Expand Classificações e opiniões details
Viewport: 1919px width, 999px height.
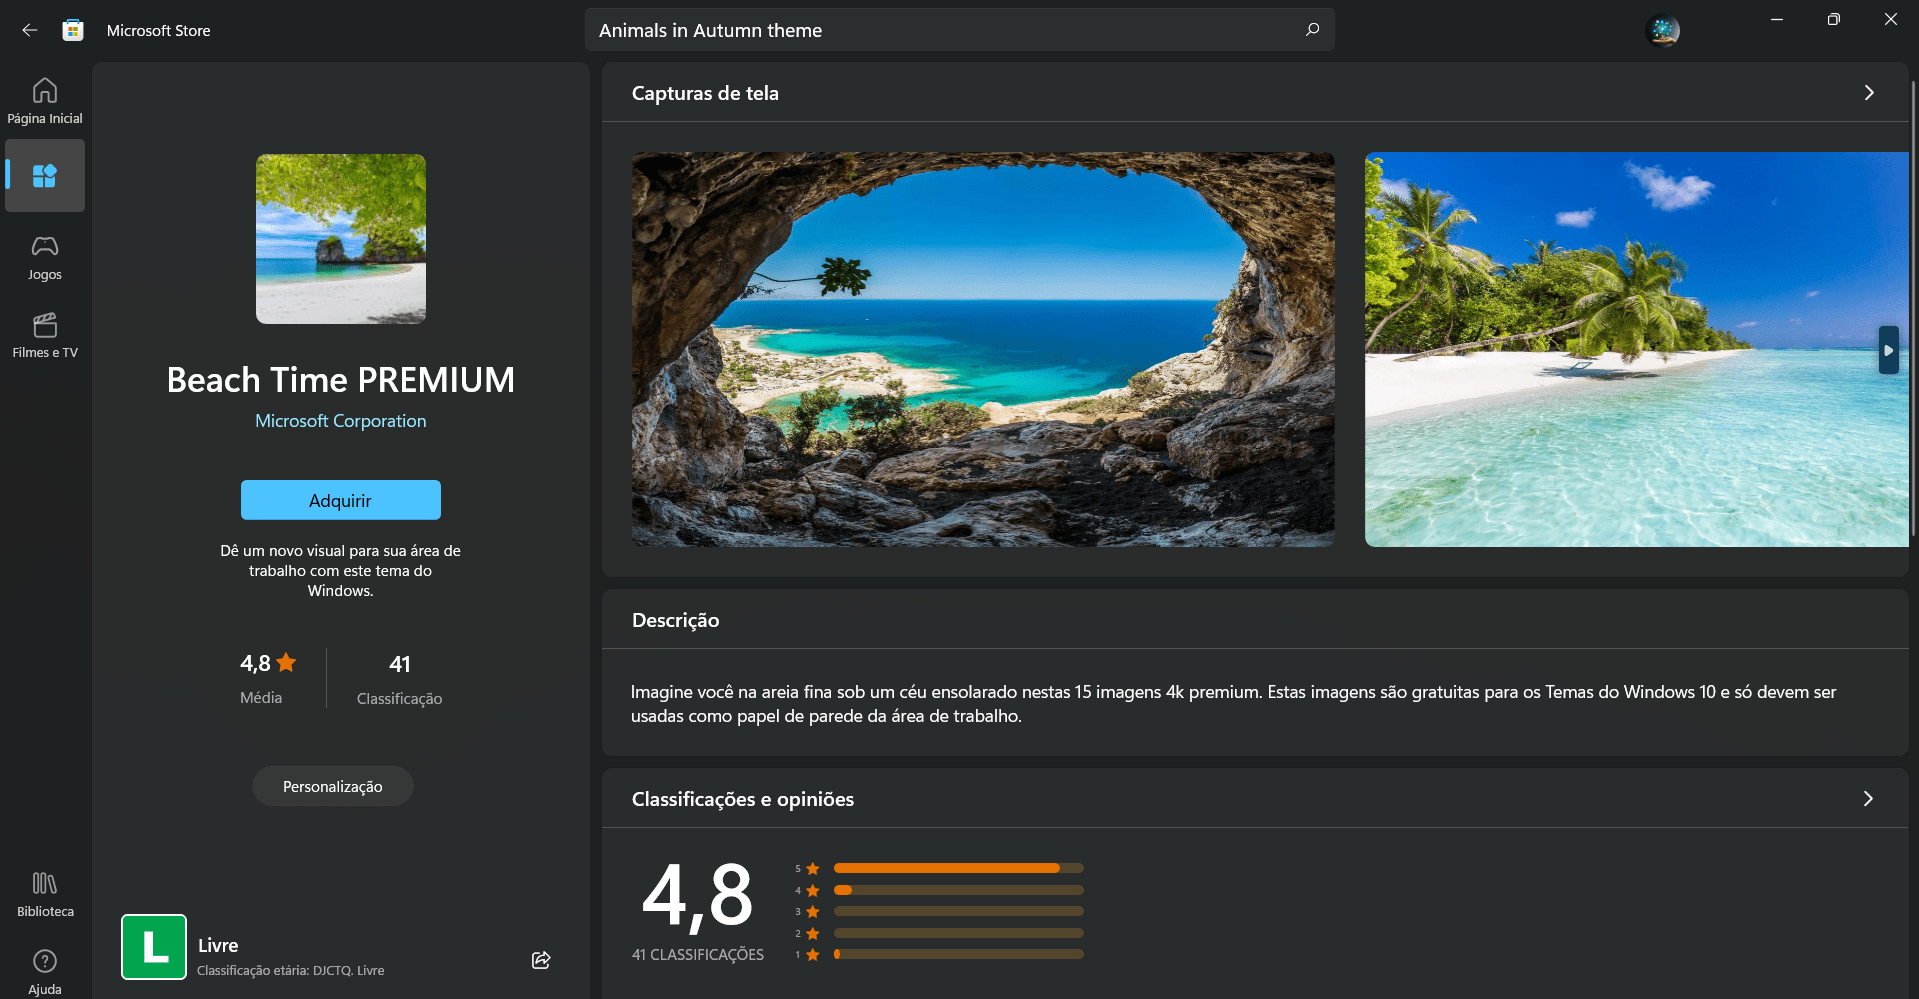(1867, 799)
